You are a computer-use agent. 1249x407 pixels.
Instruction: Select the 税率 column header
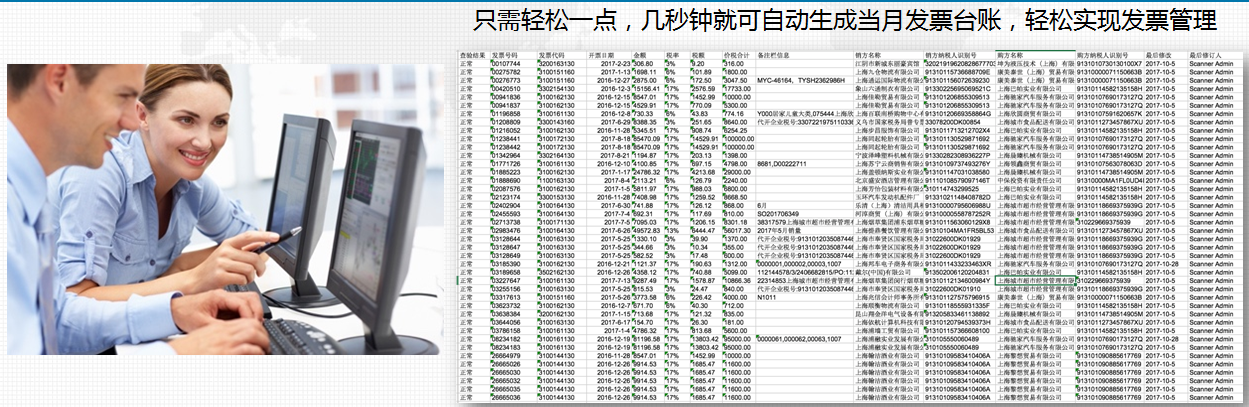pyautogui.click(x=674, y=55)
